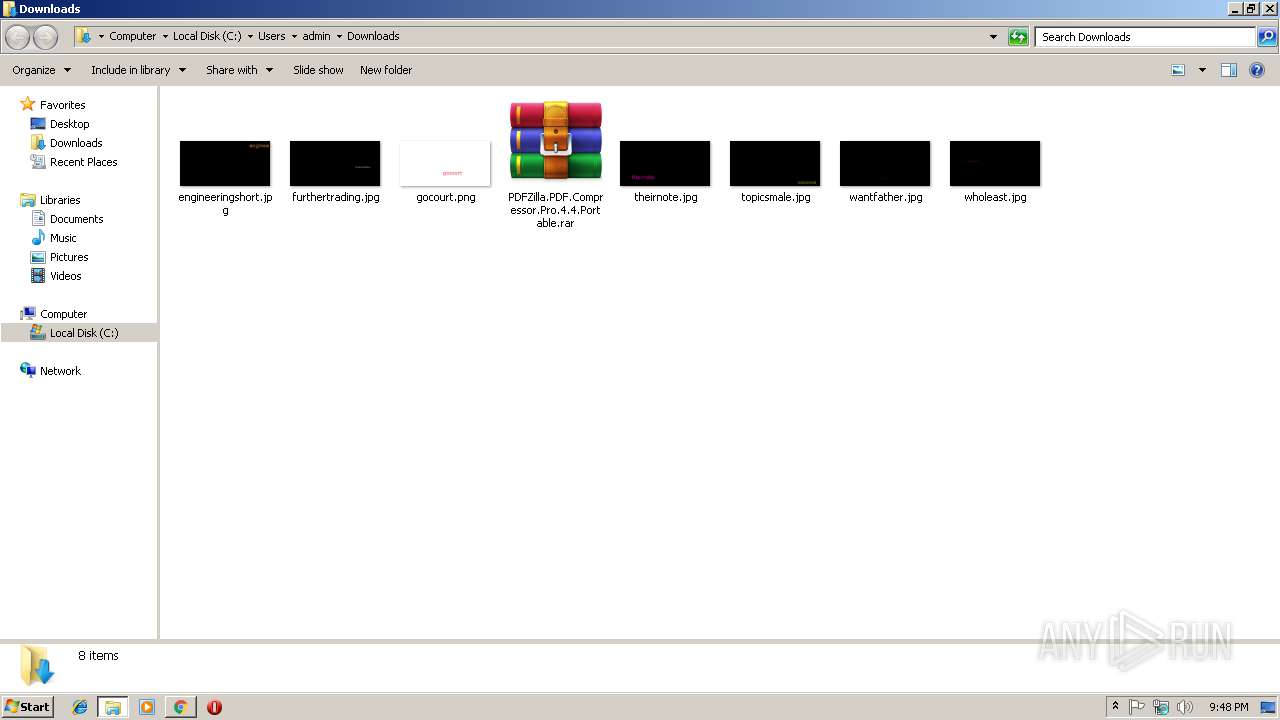Open Windows Media Player from taskbar
Viewport: 1280px width, 720px height.
[x=147, y=707]
